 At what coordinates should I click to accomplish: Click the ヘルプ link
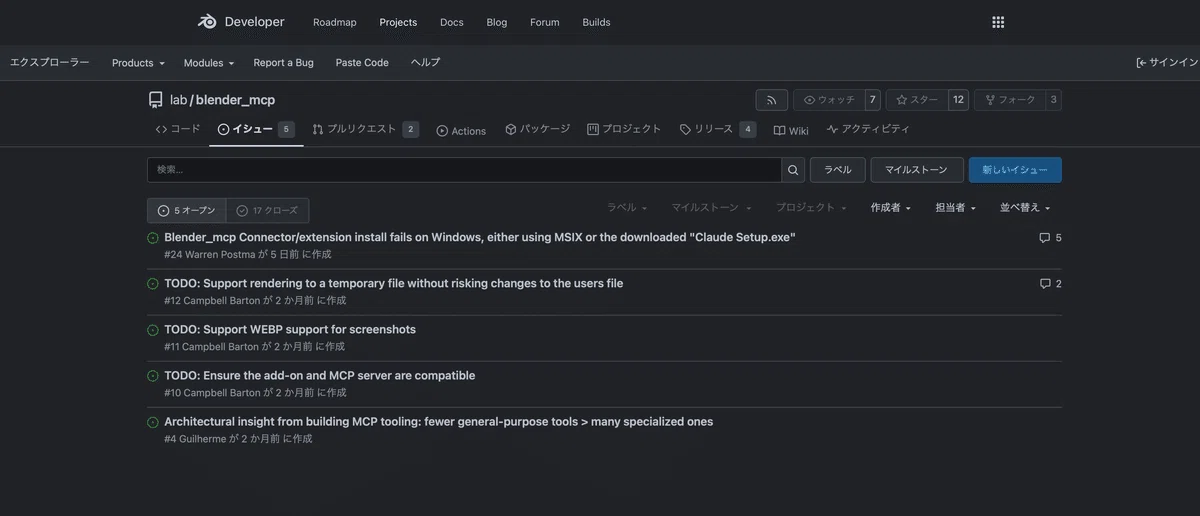point(425,62)
